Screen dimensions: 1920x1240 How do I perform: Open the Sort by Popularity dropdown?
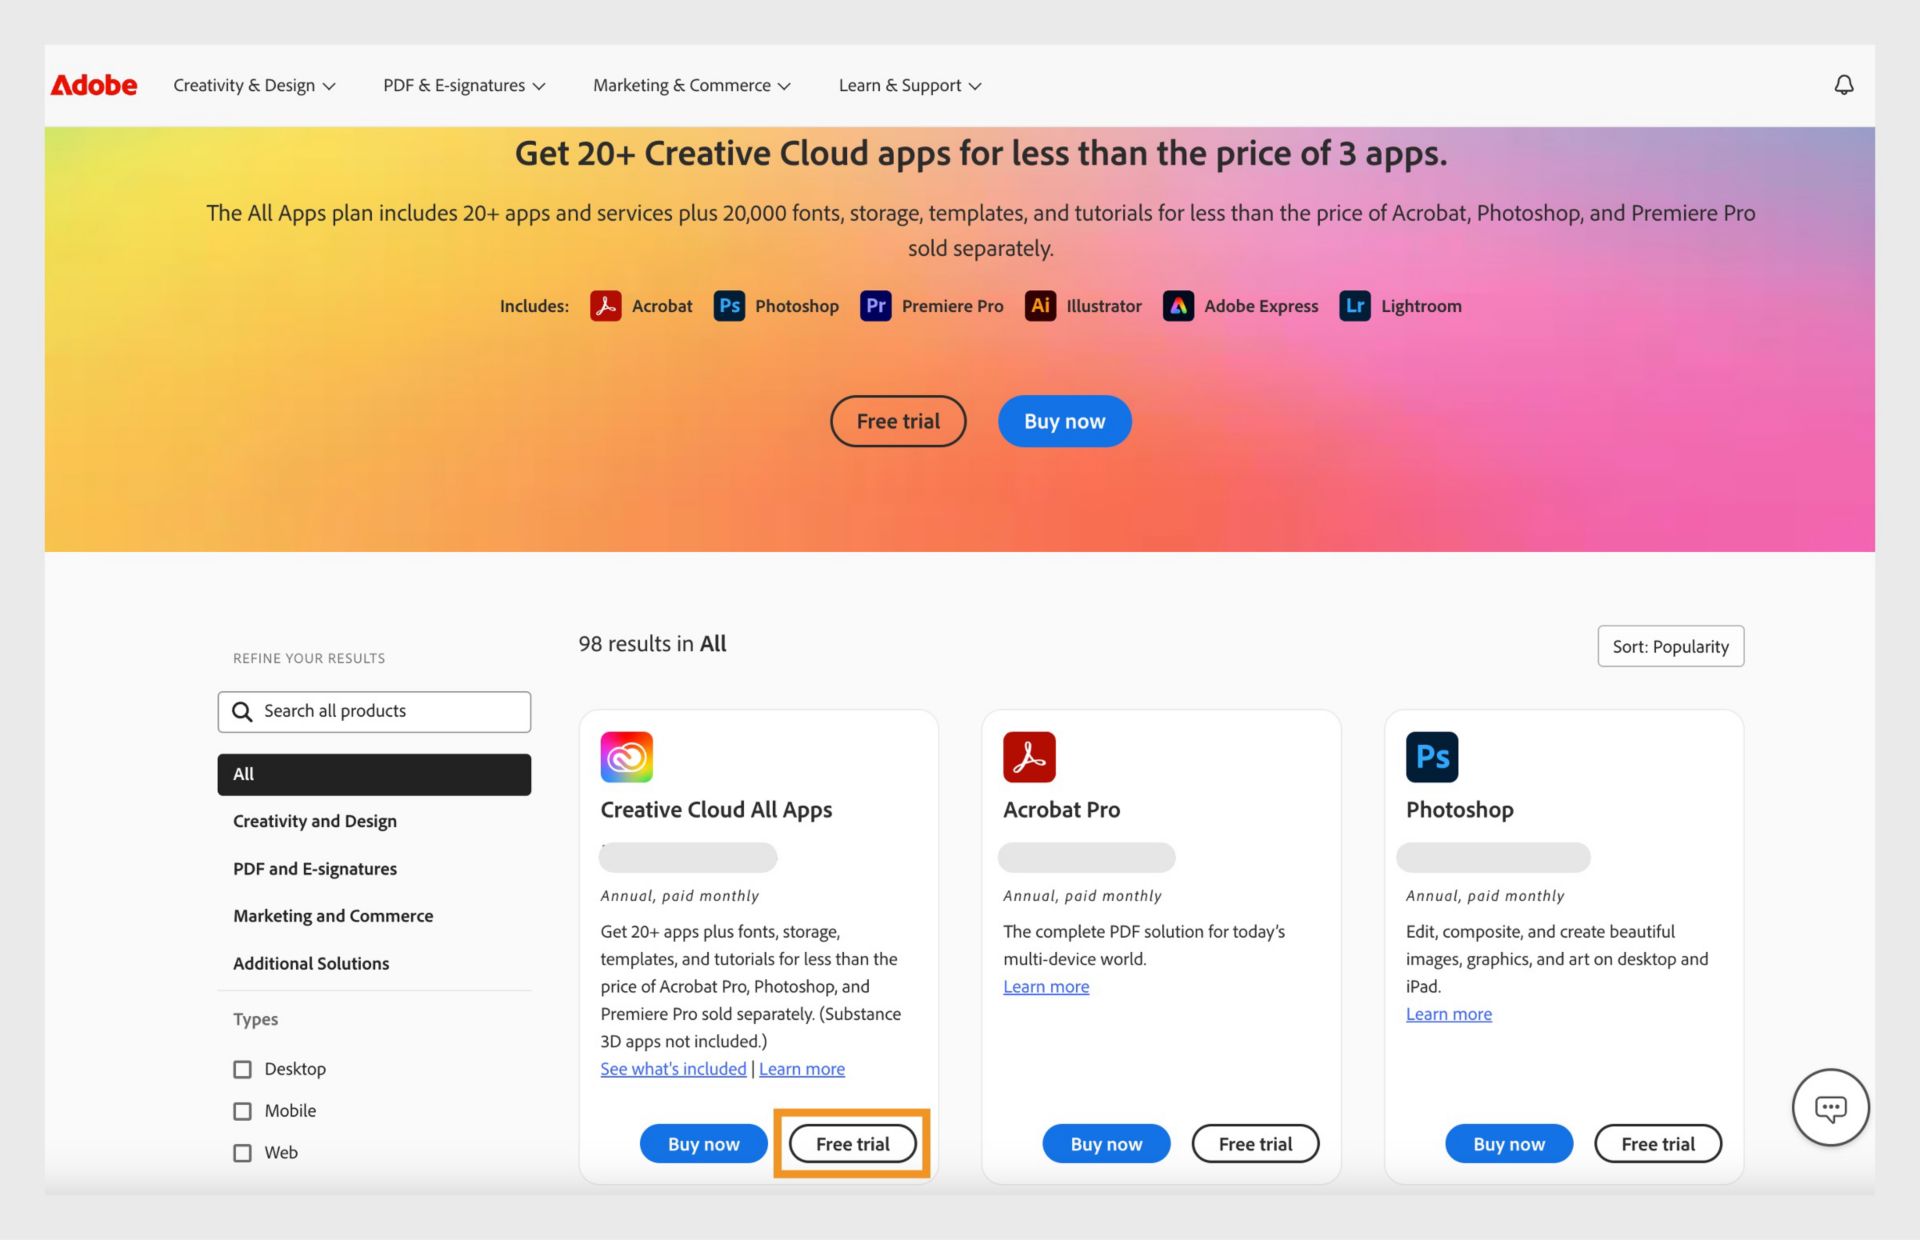[1670, 645]
